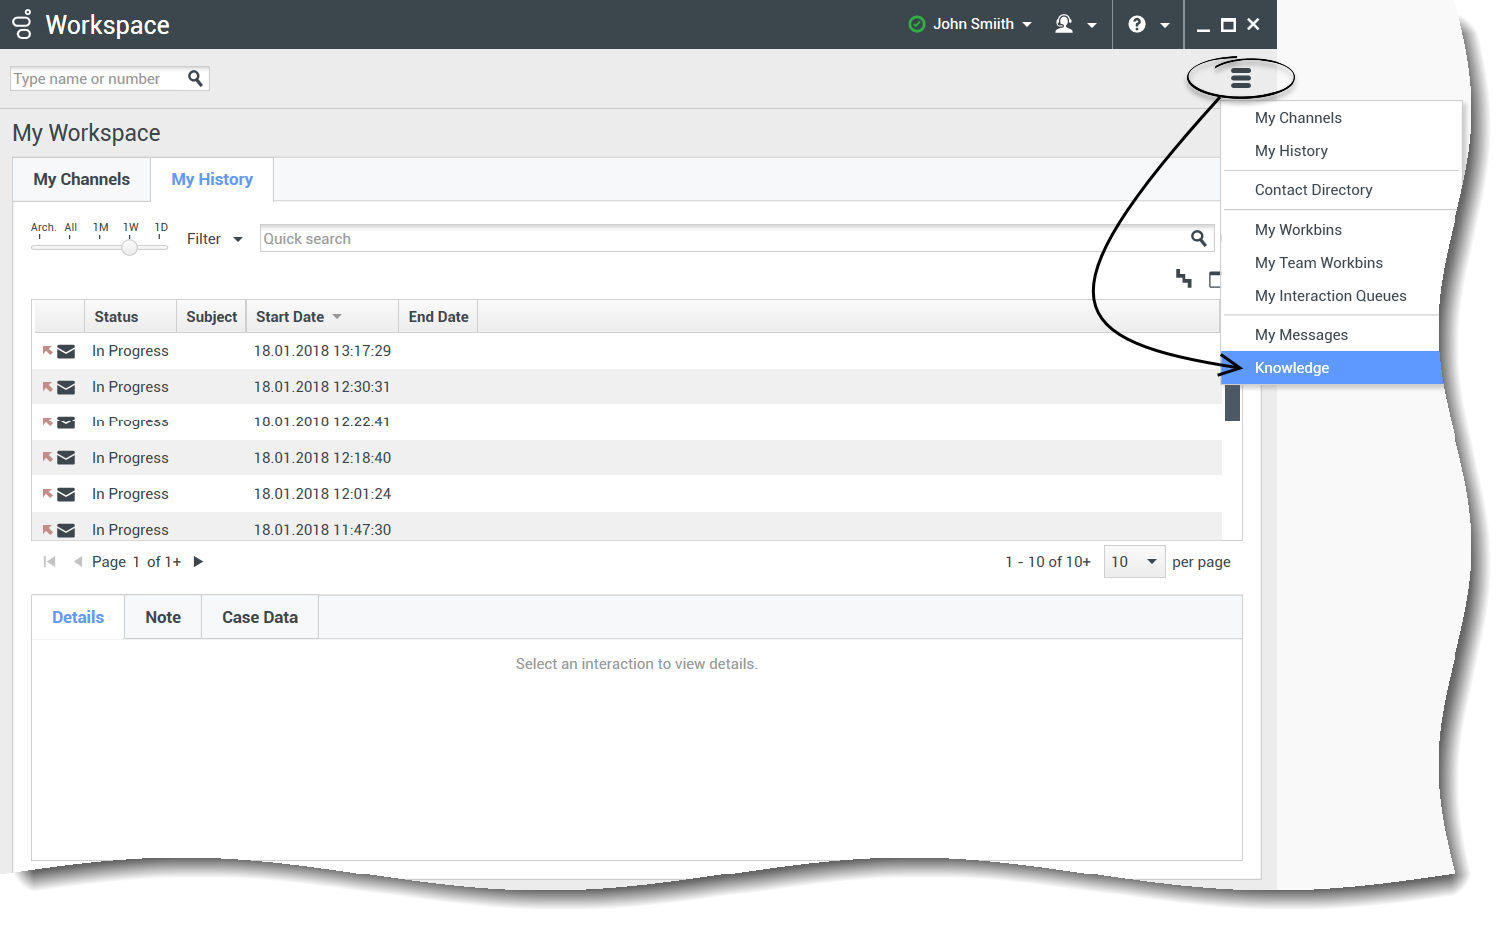1506x925 pixels.
Task: Open the Details tab
Action: [78, 617]
